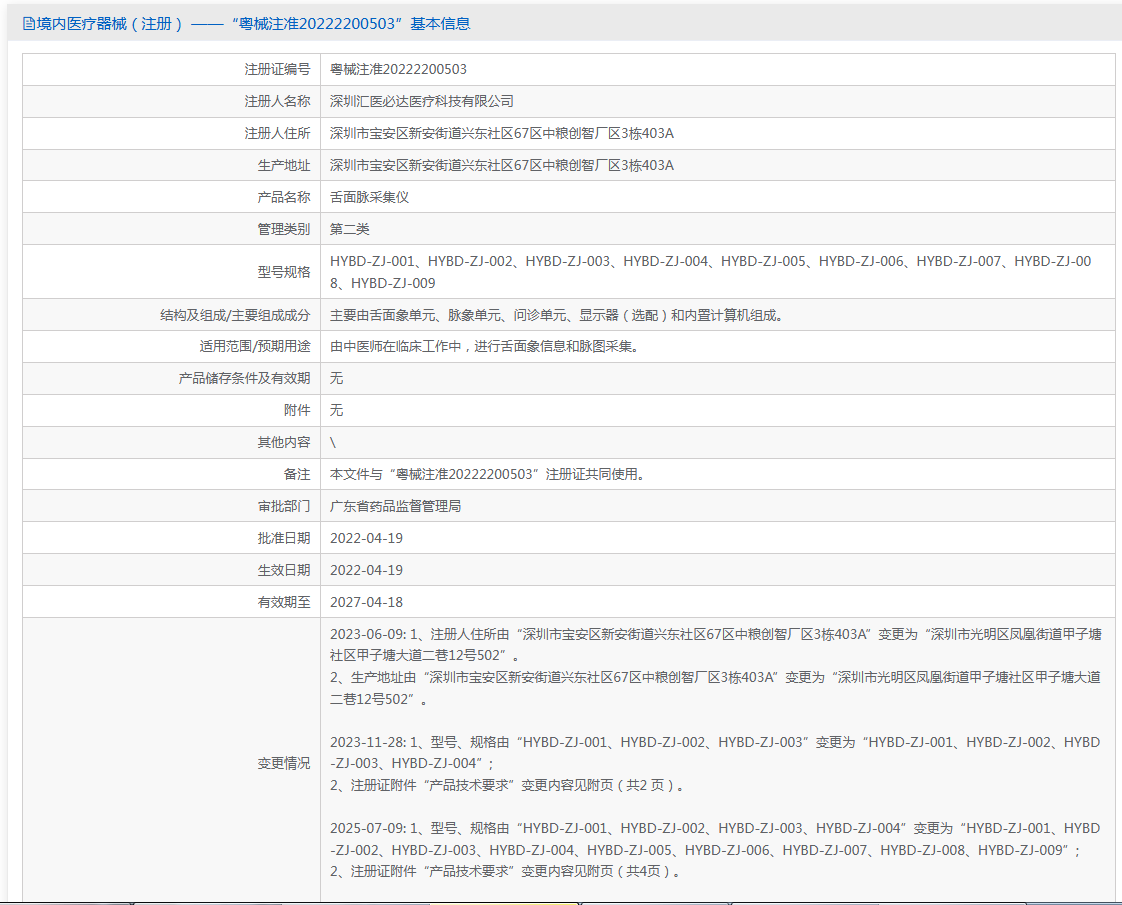Click the 管理类别 label

[x=283, y=230]
